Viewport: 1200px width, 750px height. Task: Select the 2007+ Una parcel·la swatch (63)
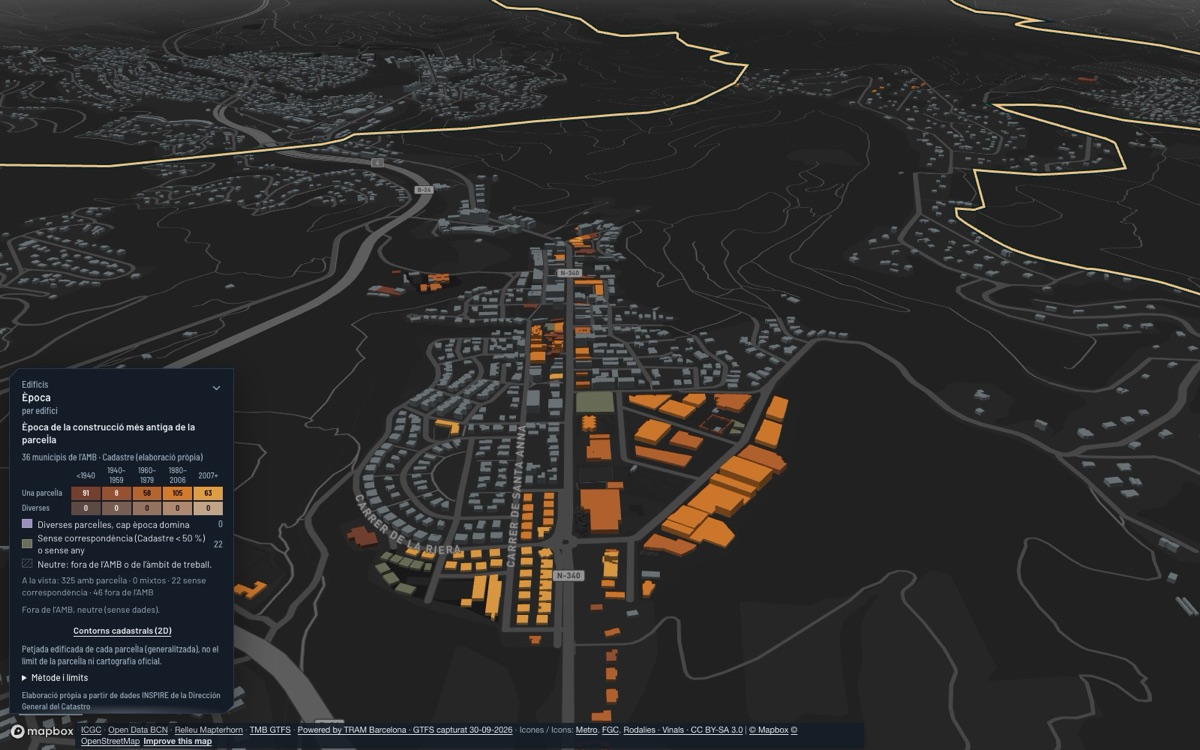click(208, 493)
